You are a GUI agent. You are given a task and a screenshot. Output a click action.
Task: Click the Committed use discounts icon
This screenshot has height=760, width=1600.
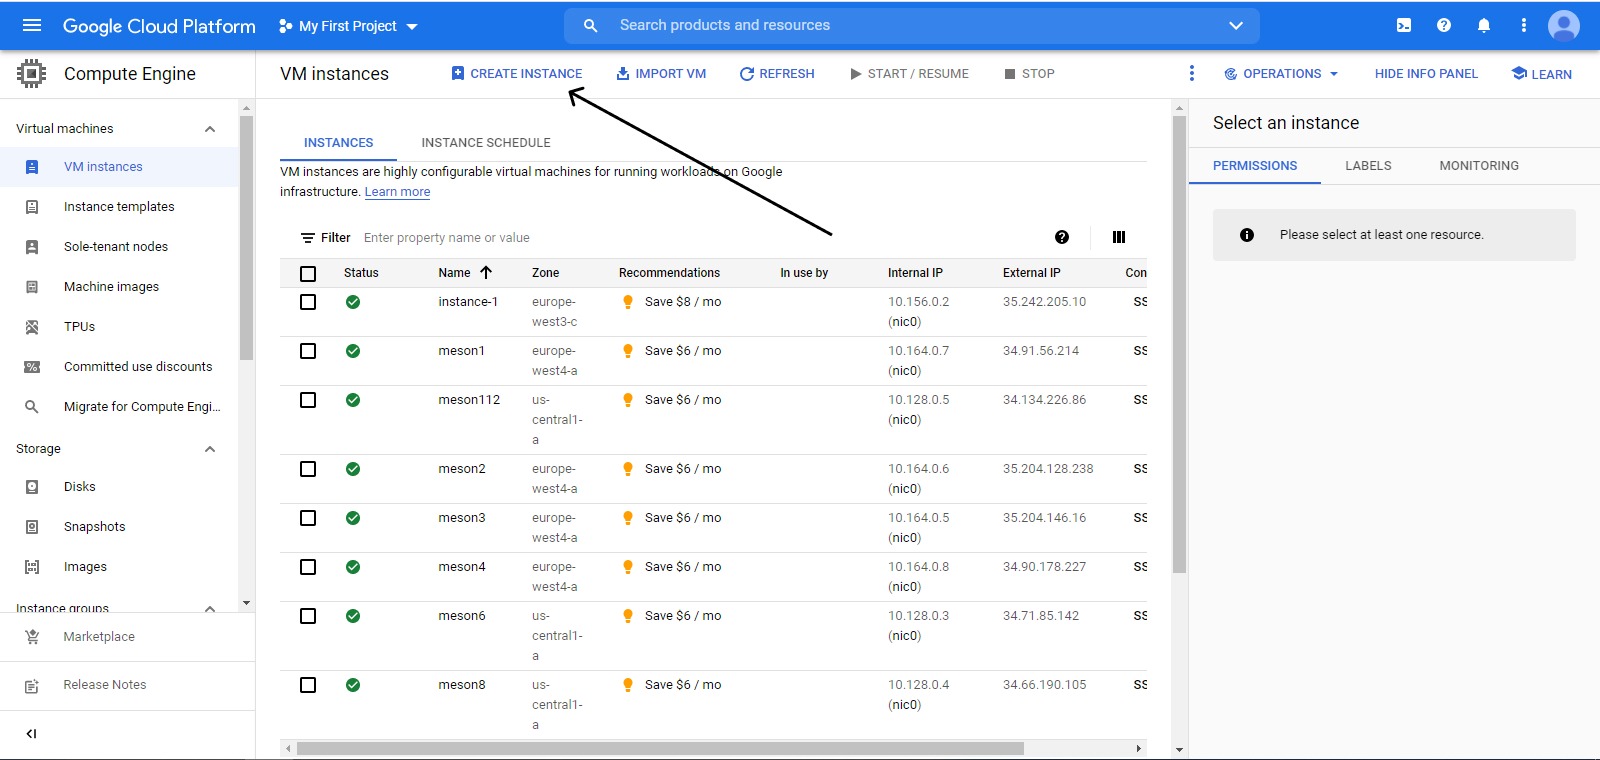tap(32, 367)
